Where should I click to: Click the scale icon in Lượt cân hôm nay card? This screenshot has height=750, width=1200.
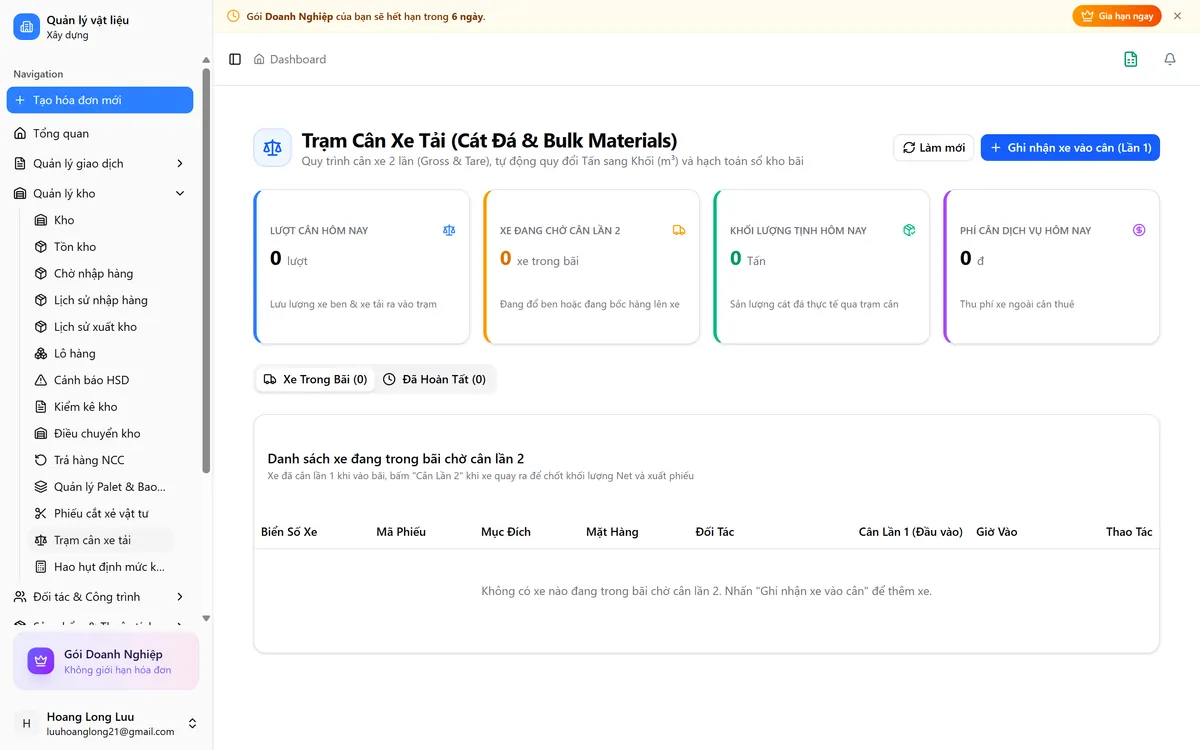[449, 230]
